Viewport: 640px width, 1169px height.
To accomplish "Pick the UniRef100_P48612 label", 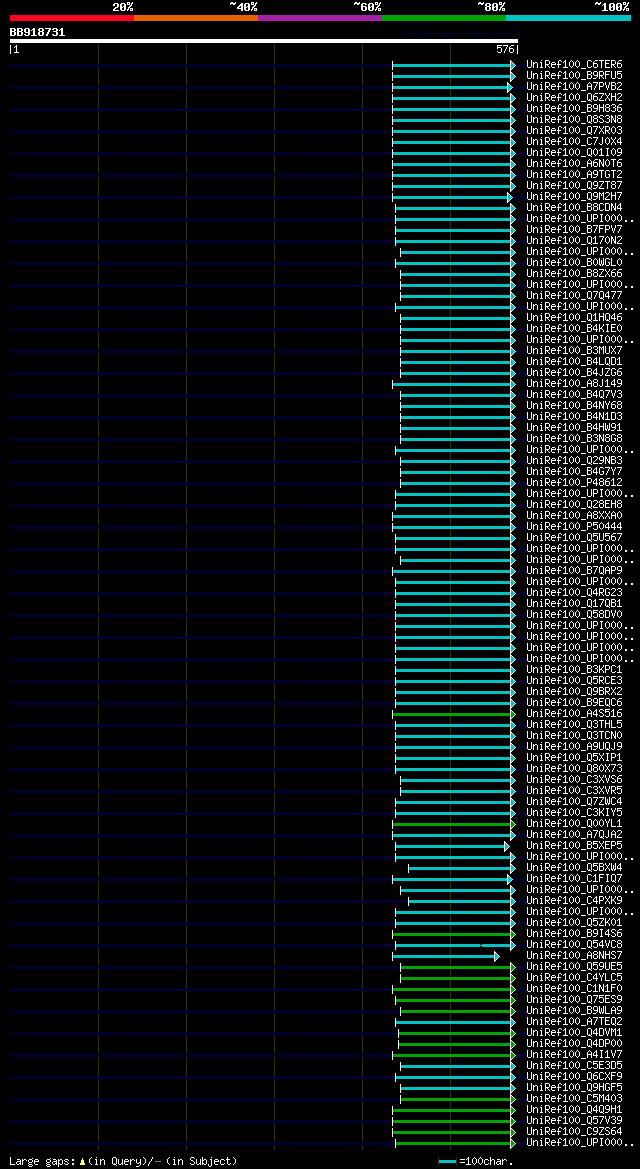I will pyautogui.click(x=574, y=483).
